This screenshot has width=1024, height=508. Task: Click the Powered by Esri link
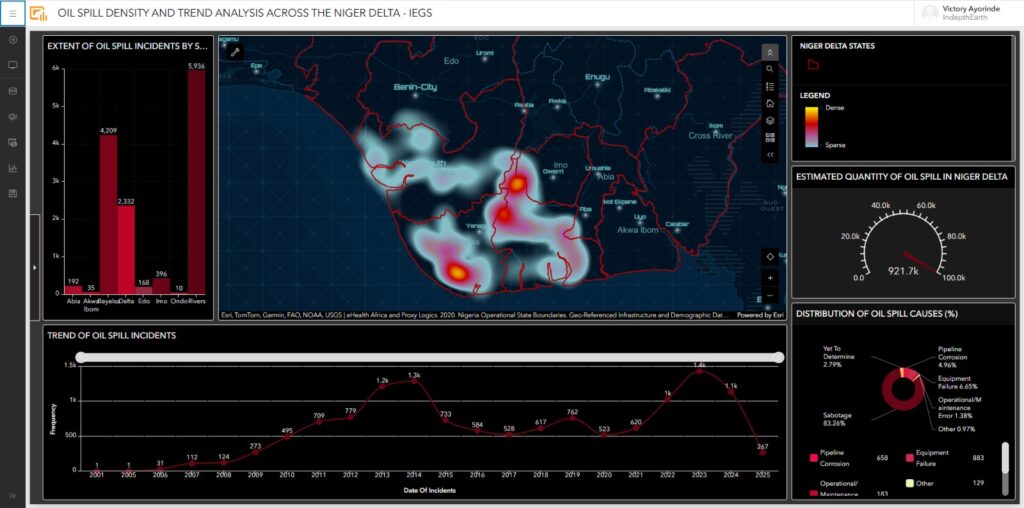tap(761, 315)
